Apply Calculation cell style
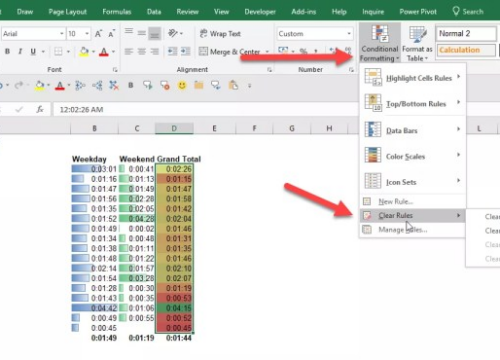The image size is (500, 360). (x=466, y=50)
